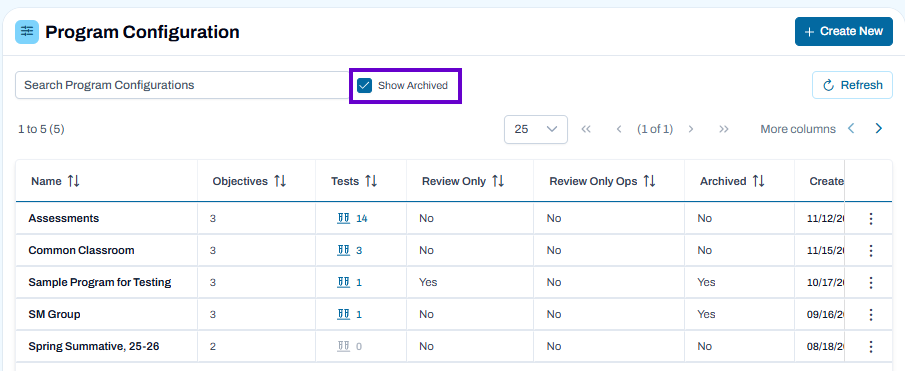Go to next page of results

click(691, 129)
